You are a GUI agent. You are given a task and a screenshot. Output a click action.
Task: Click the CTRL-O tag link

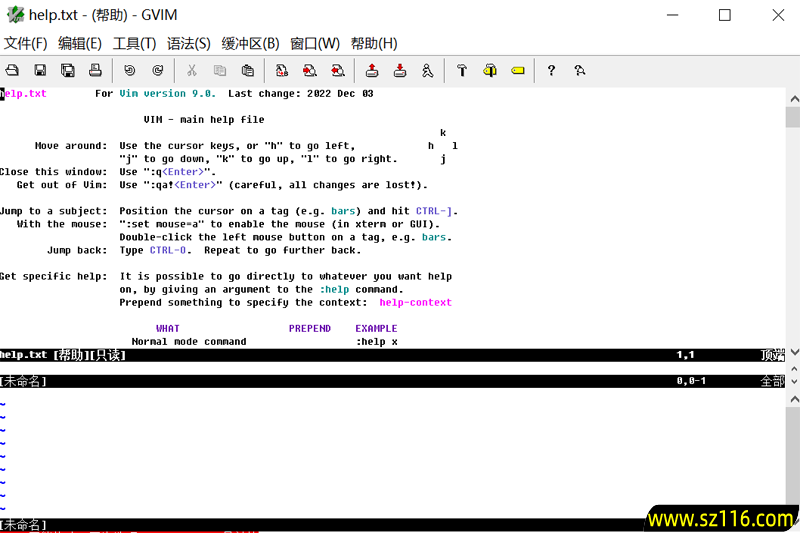168,250
